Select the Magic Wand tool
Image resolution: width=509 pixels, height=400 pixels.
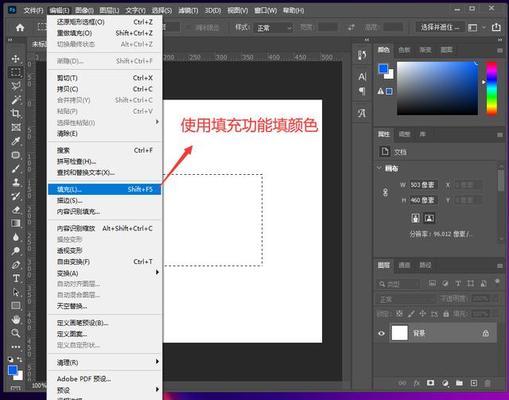point(16,100)
